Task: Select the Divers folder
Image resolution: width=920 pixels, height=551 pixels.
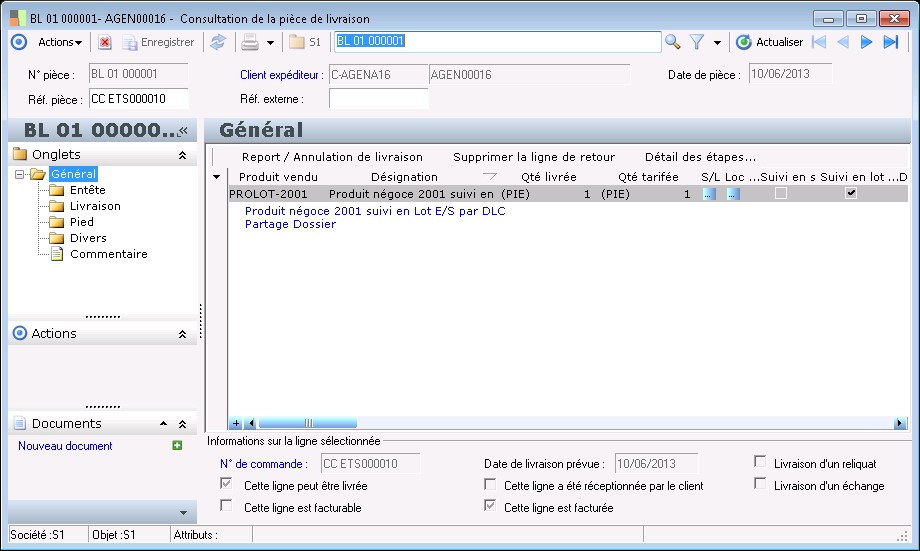Action: point(88,238)
